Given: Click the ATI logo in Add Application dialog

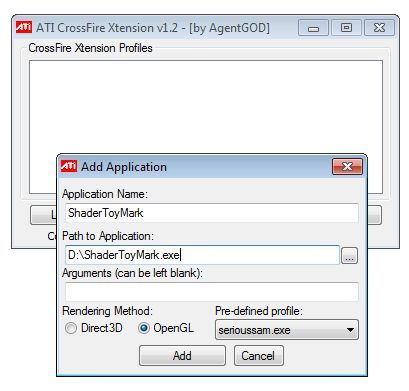Looking at the screenshot, I should 69,166.
